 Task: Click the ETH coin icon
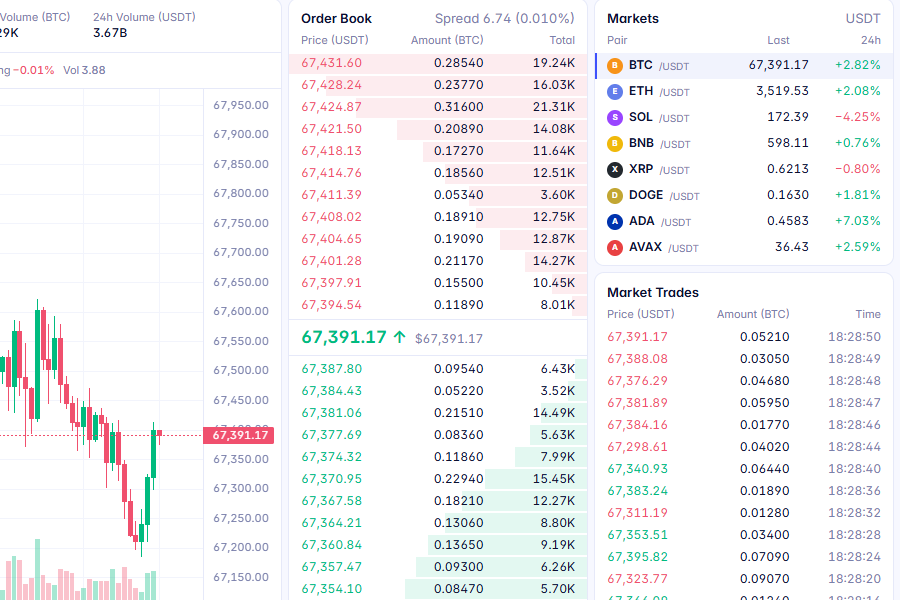click(615, 91)
